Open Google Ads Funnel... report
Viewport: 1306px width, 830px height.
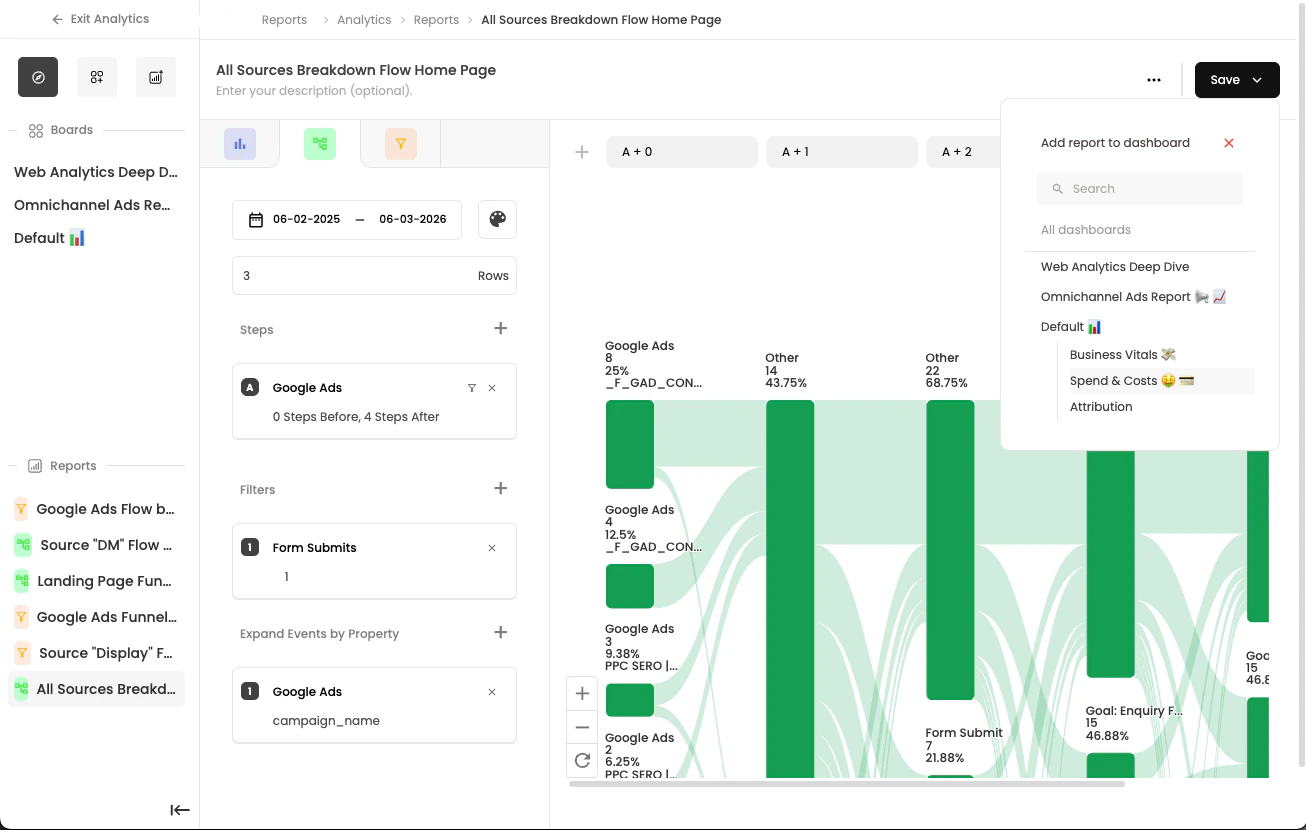(x=96, y=617)
